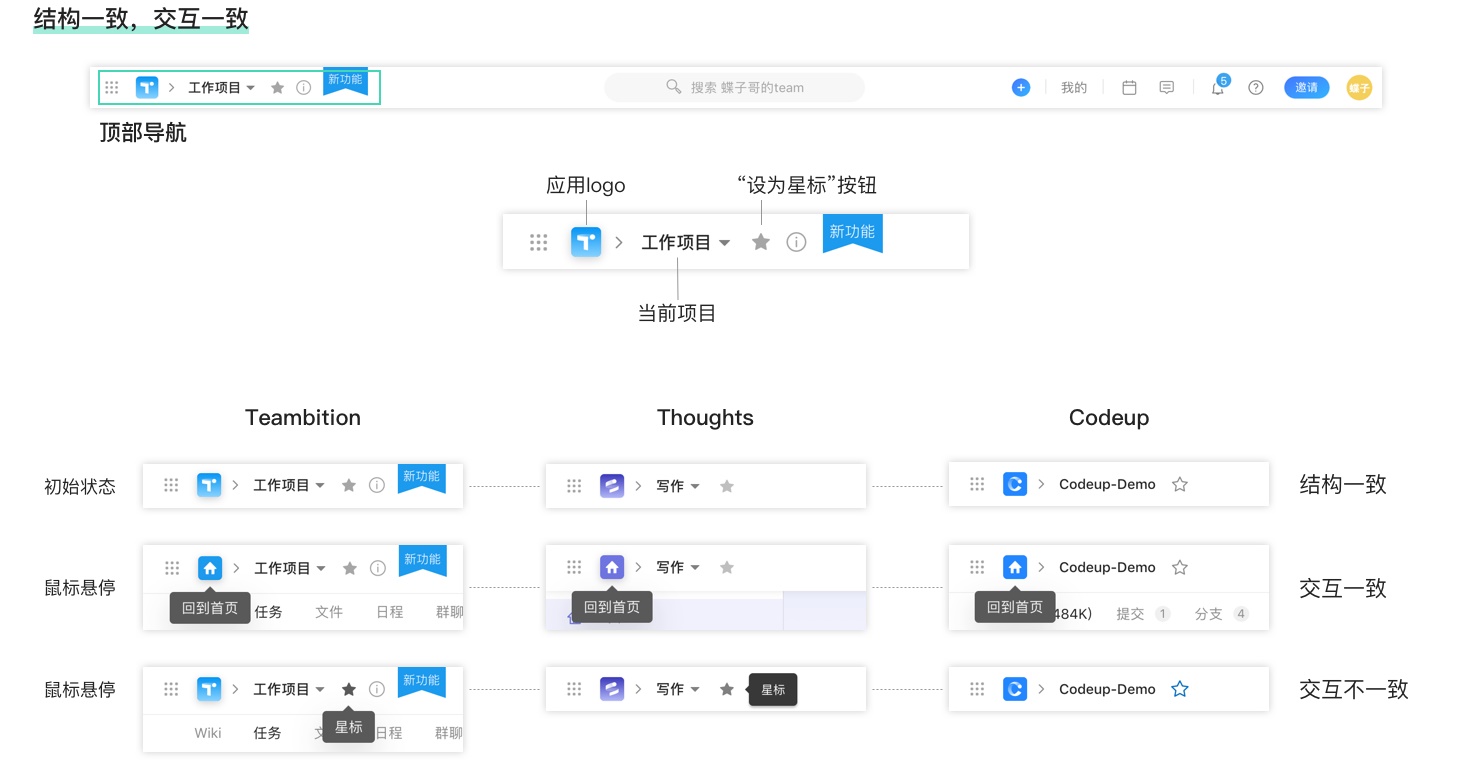Toggle the blue outline star in Codeup bar

click(1180, 689)
